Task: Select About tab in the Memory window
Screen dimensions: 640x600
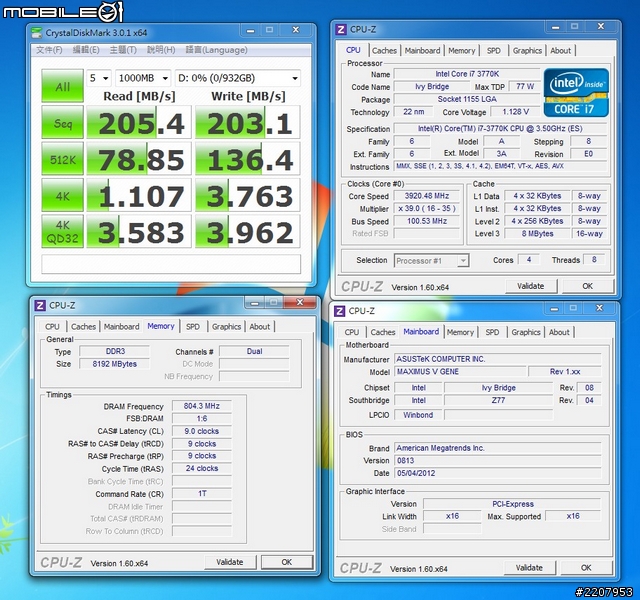Action: pos(260,327)
